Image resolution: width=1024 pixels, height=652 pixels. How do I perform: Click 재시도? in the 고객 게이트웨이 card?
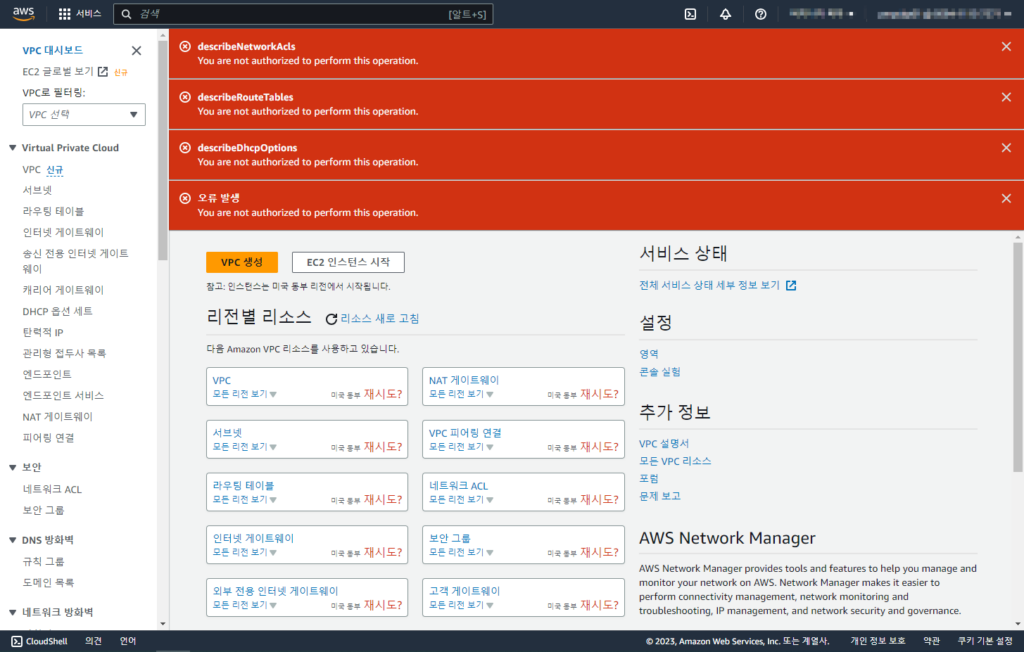point(599,605)
